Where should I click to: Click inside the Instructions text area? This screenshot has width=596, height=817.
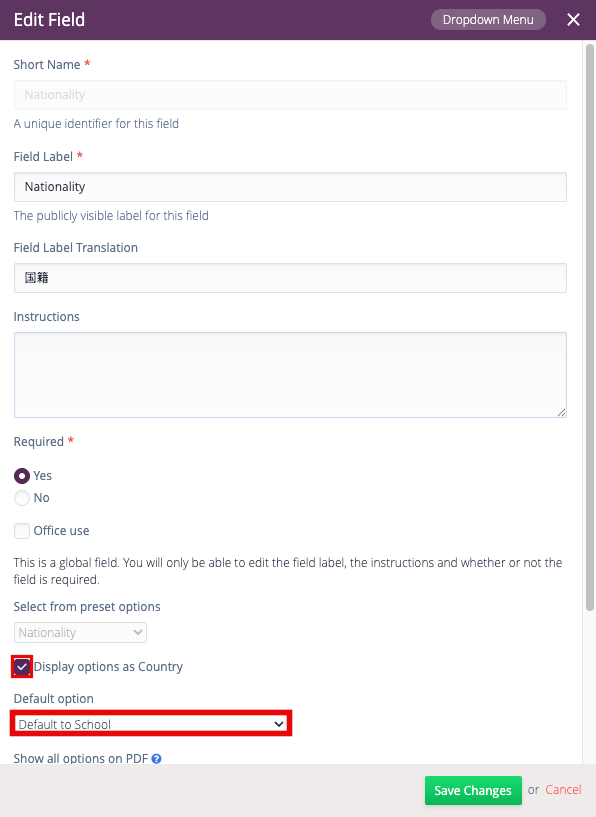coord(290,375)
